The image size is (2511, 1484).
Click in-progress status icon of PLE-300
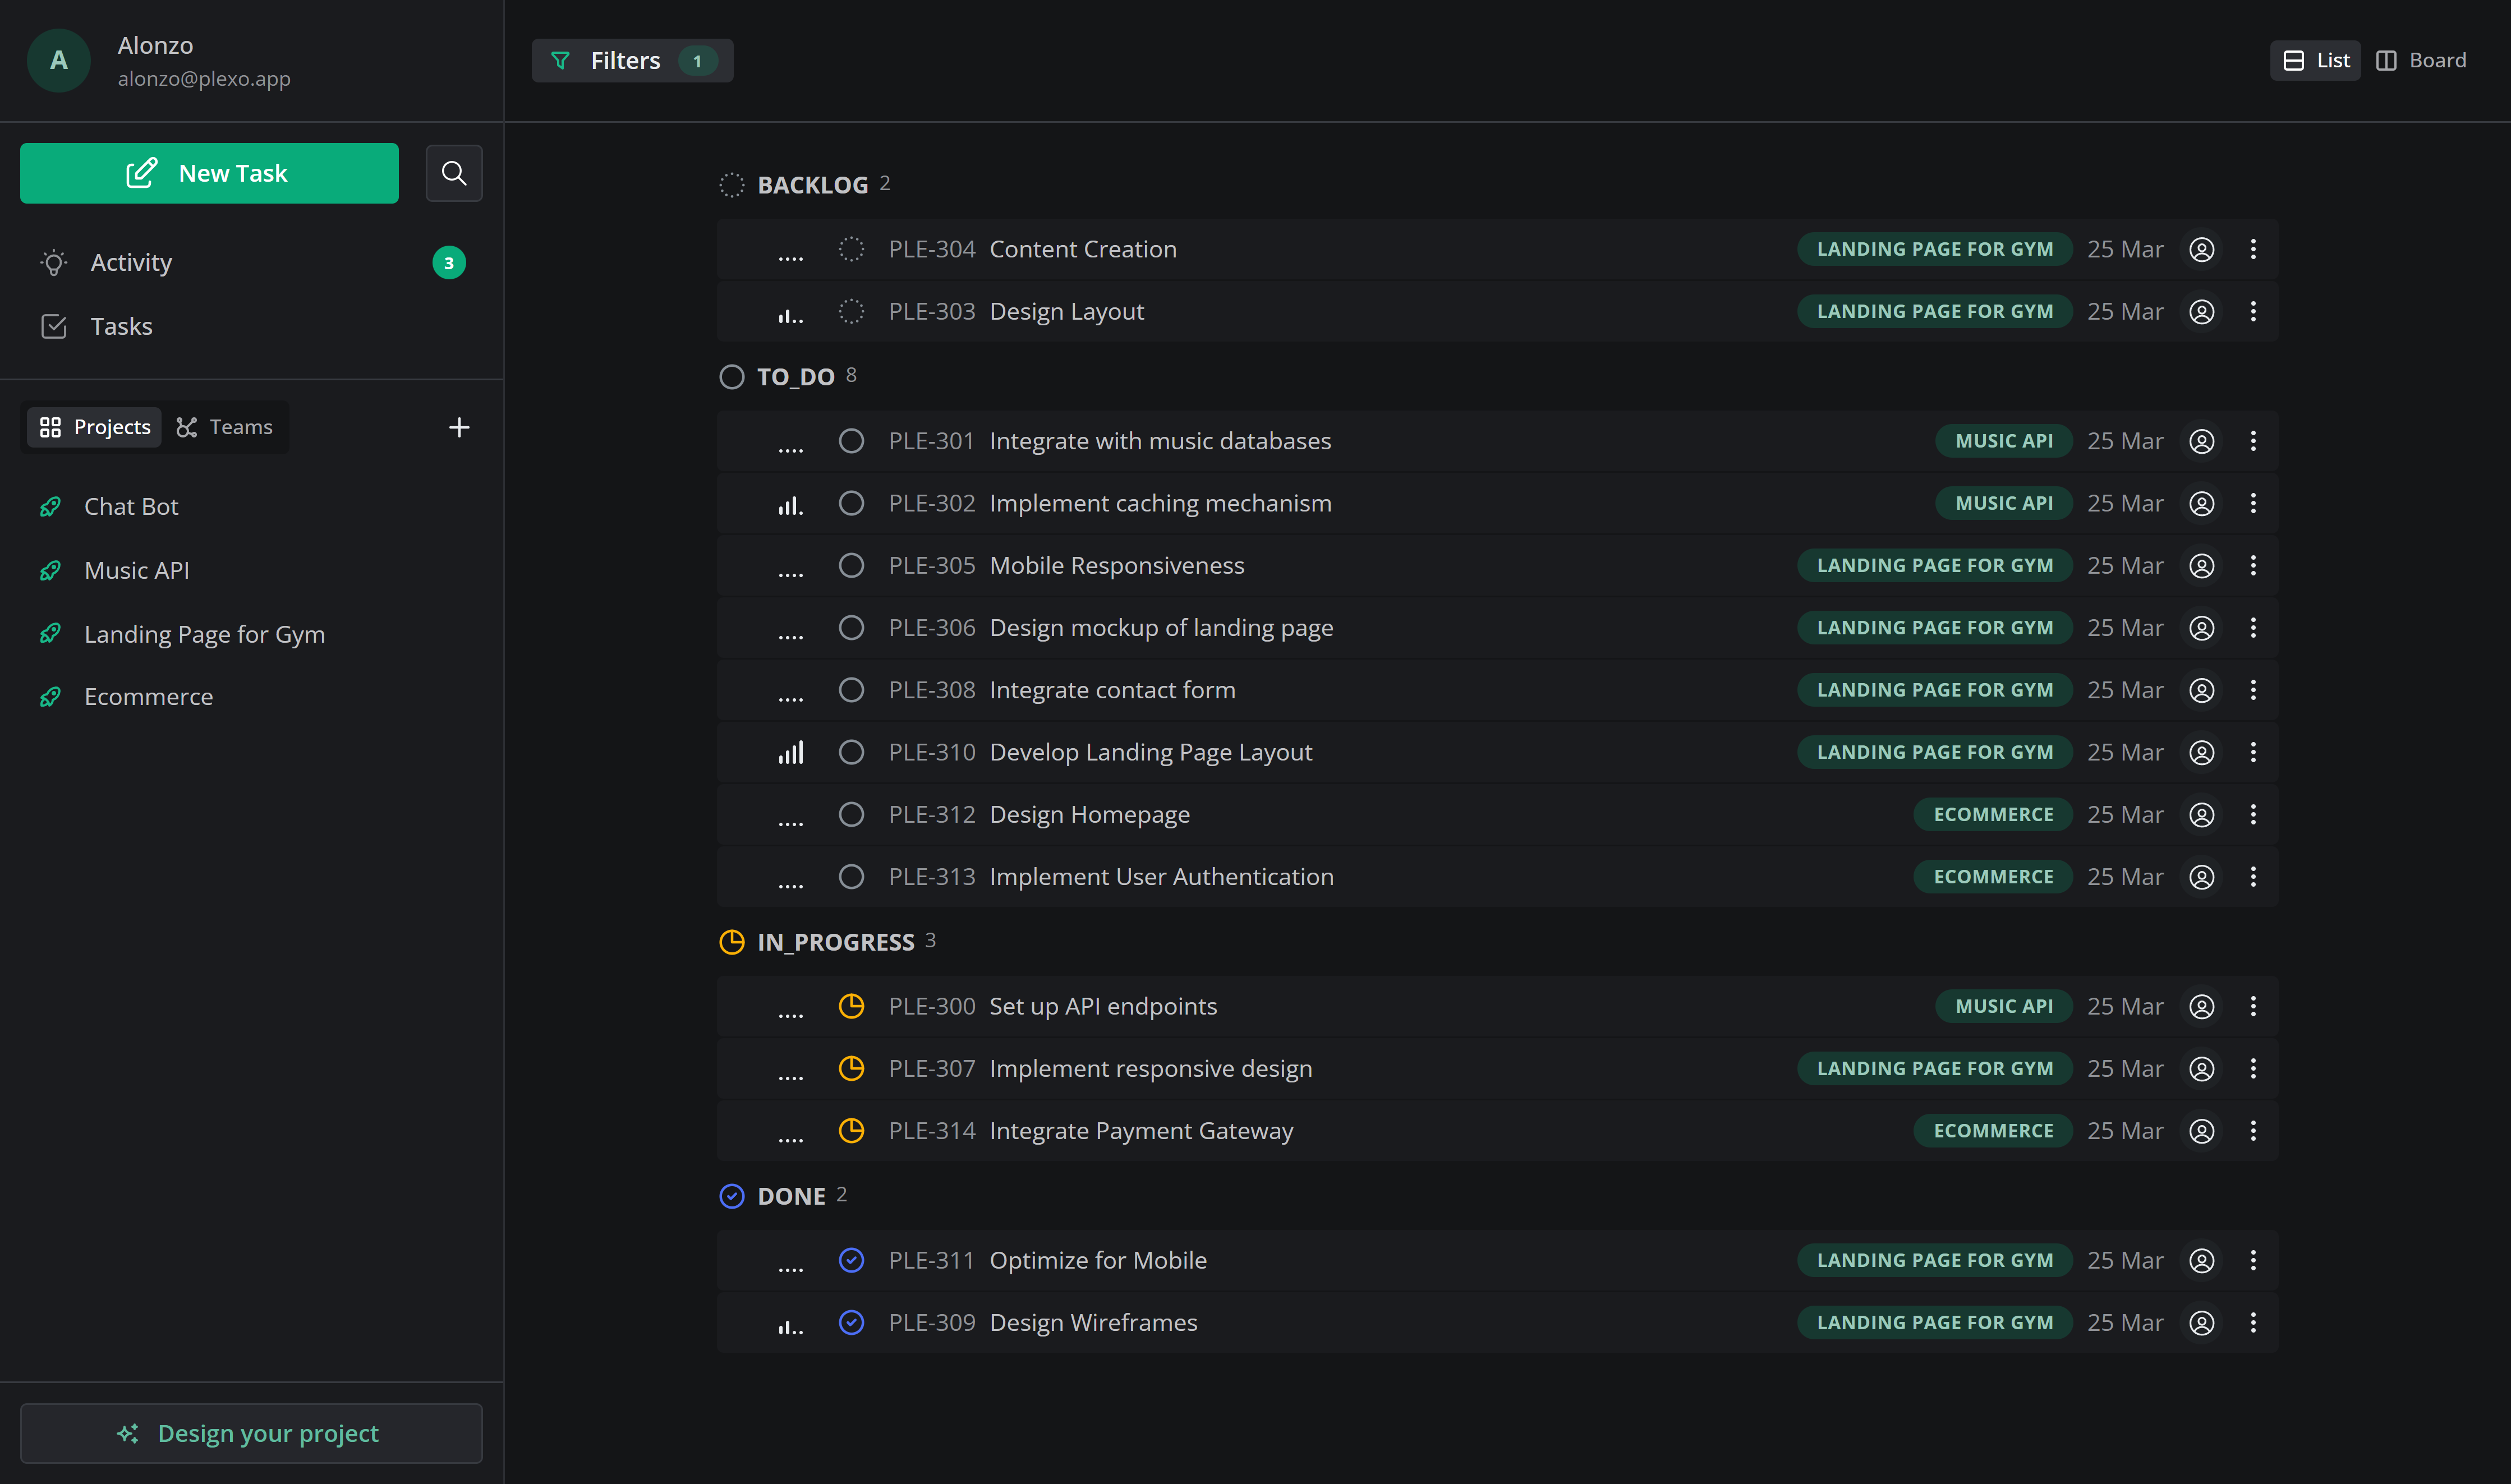coord(851,1006)
